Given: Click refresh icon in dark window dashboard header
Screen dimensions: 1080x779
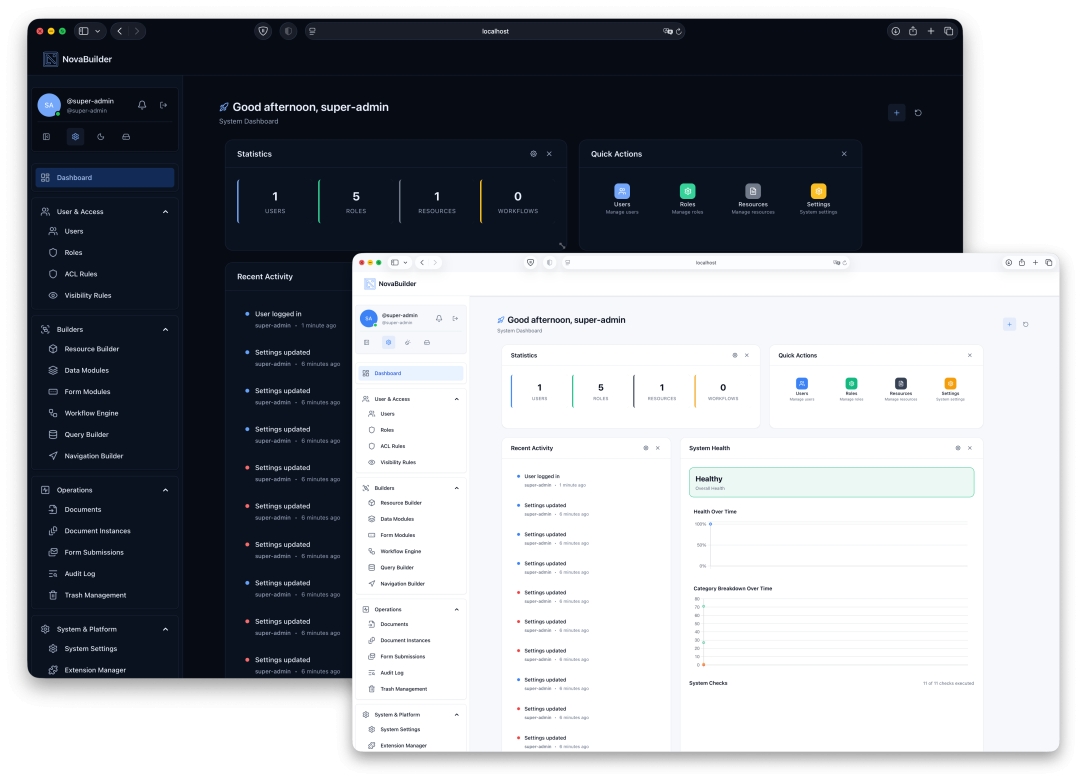Looking at the screenshot, I should tap(918, 113).
